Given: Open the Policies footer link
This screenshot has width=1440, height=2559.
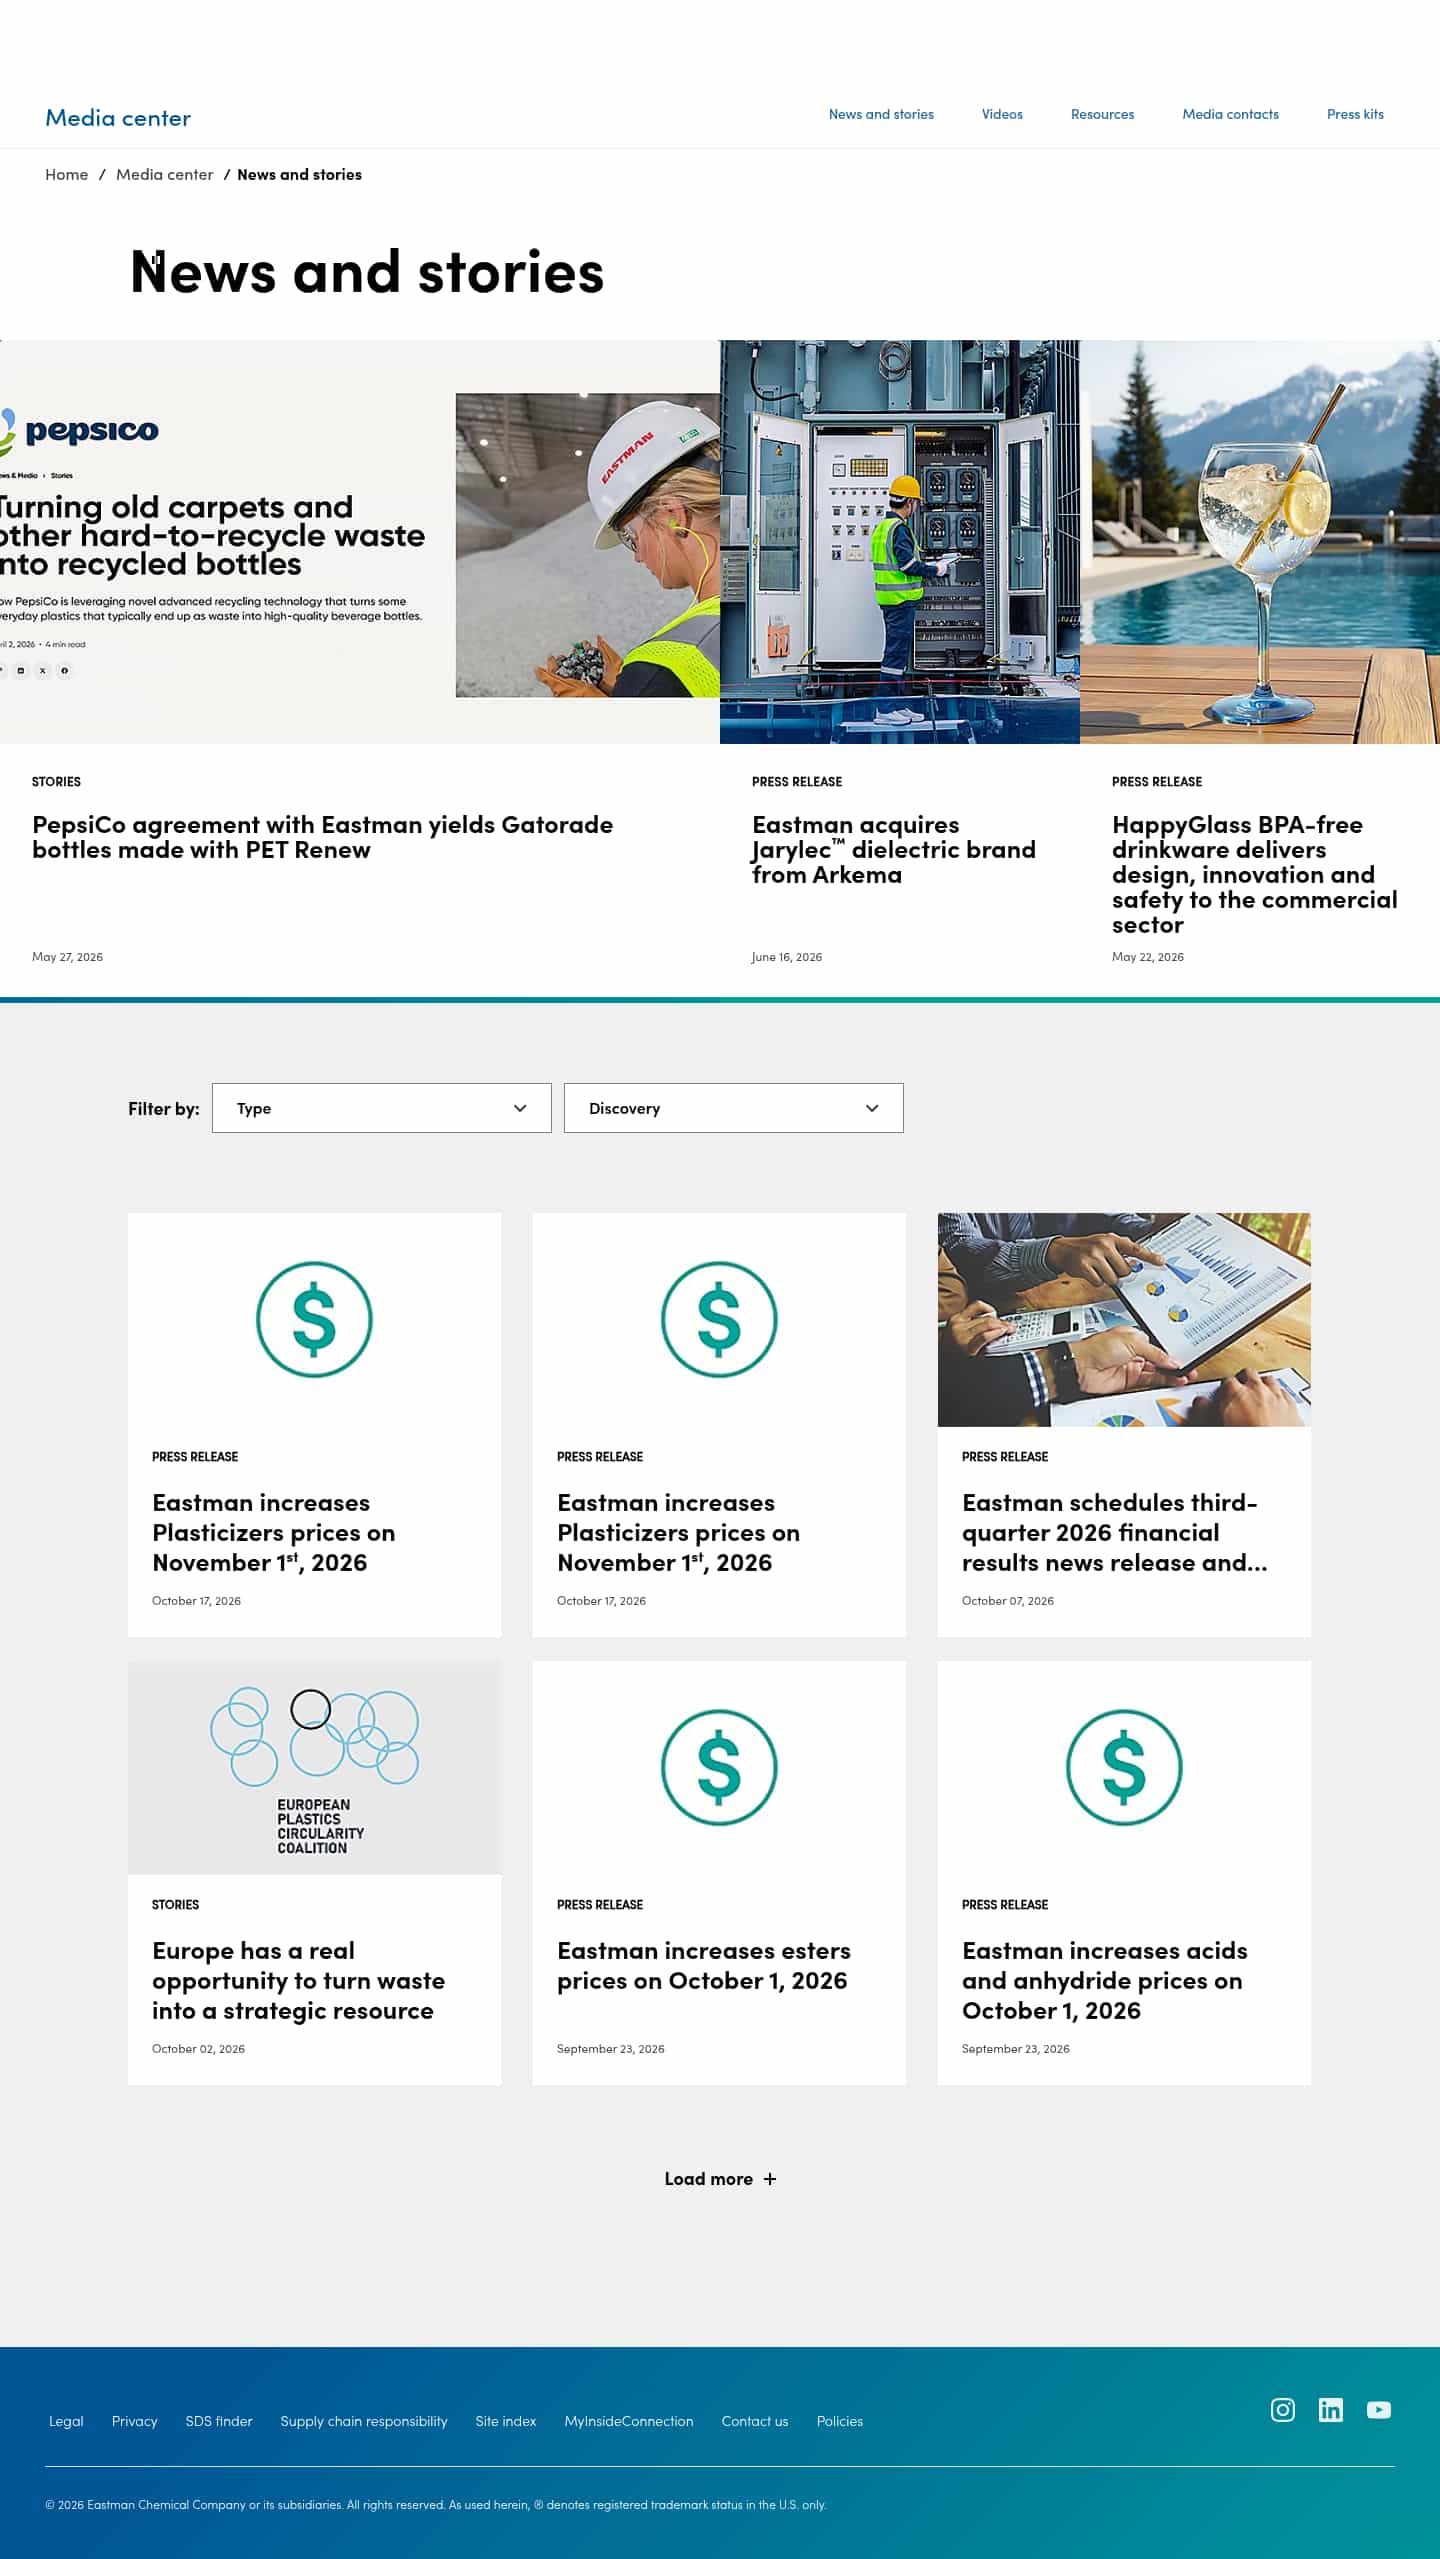Looking at the screenshot, I should tap(840, 2421).
